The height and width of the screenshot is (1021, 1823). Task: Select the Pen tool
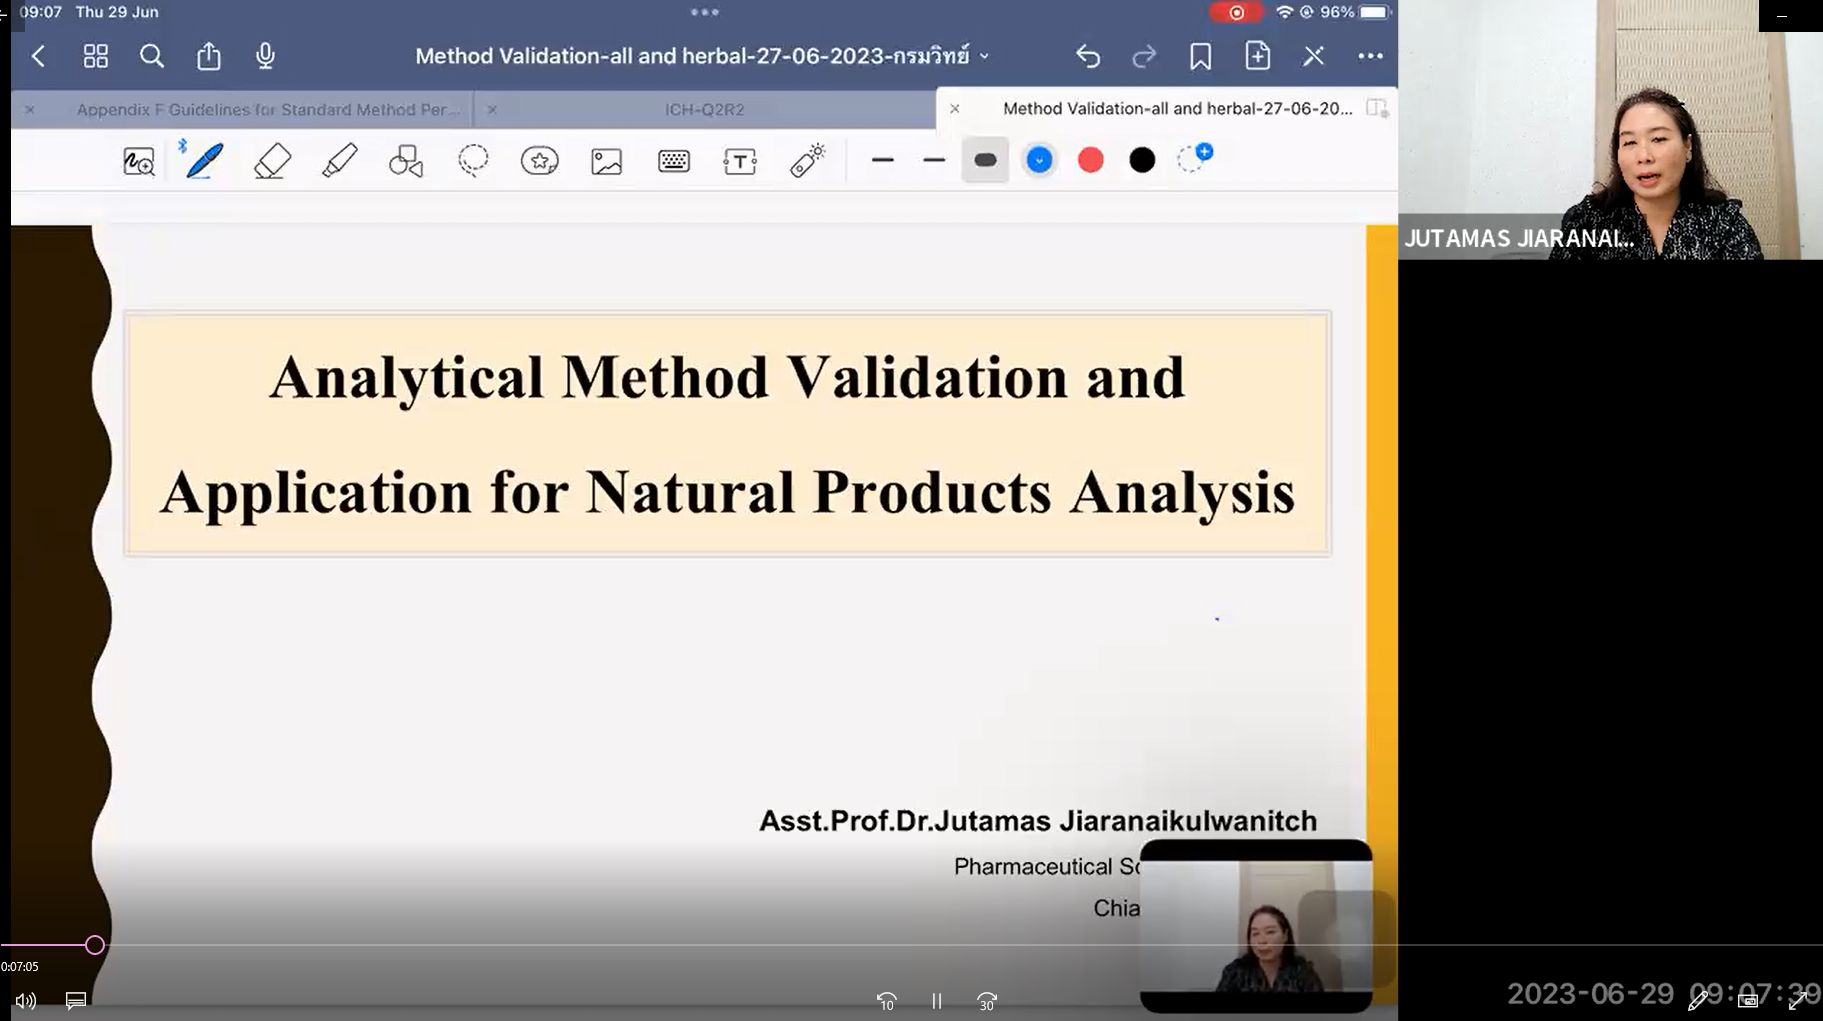205,161
